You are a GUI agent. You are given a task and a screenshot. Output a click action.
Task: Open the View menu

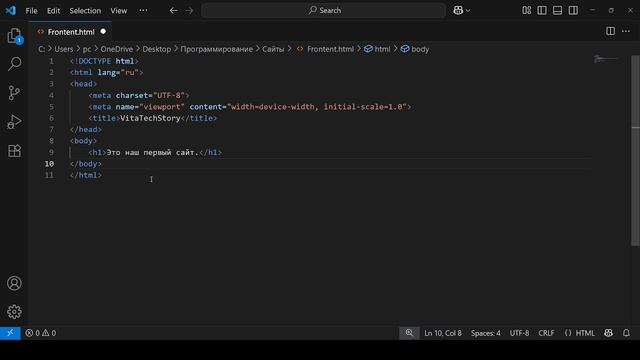(118, 11)
